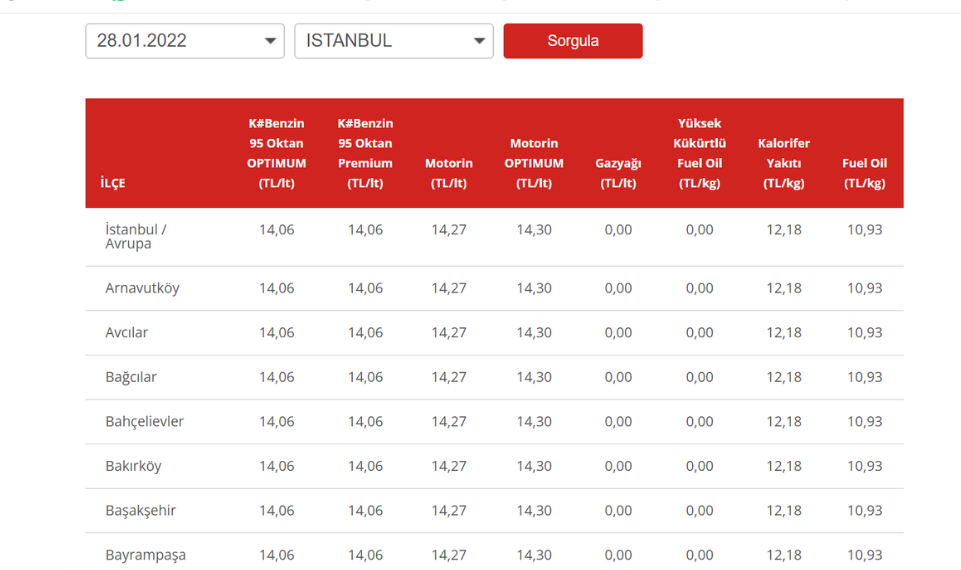The image size is (961, 570).
Task: Select the İstanbul / Avrupa row label
Action: (x=136, y=236)
